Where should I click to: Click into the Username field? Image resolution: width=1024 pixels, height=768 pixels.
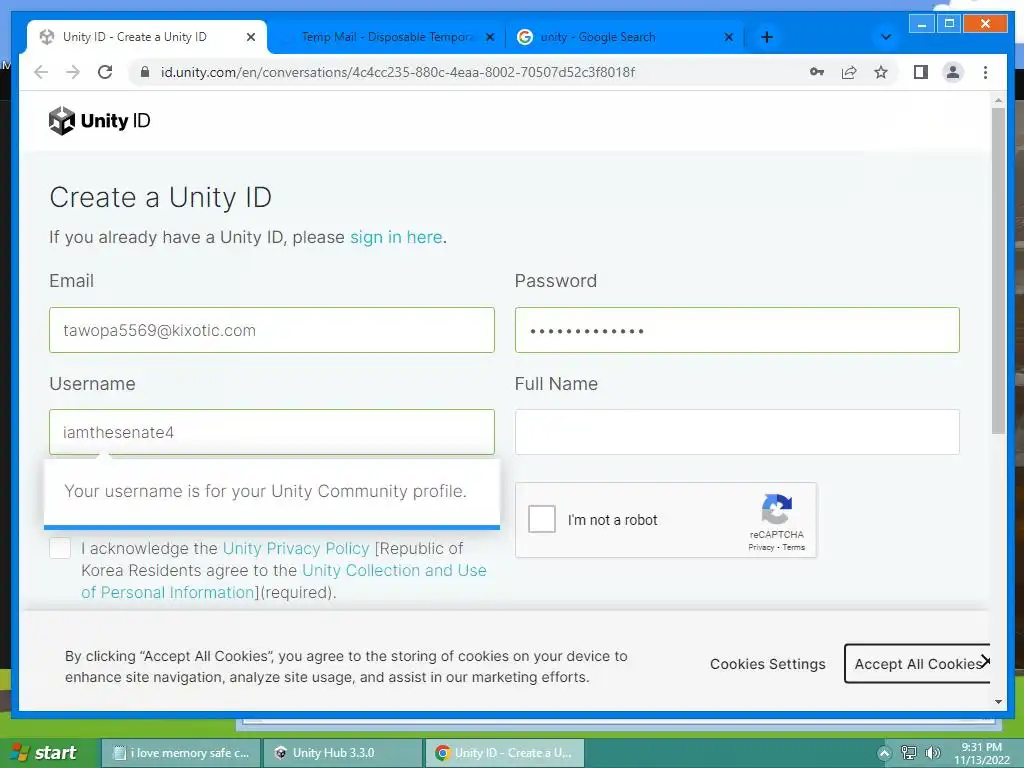272,432
